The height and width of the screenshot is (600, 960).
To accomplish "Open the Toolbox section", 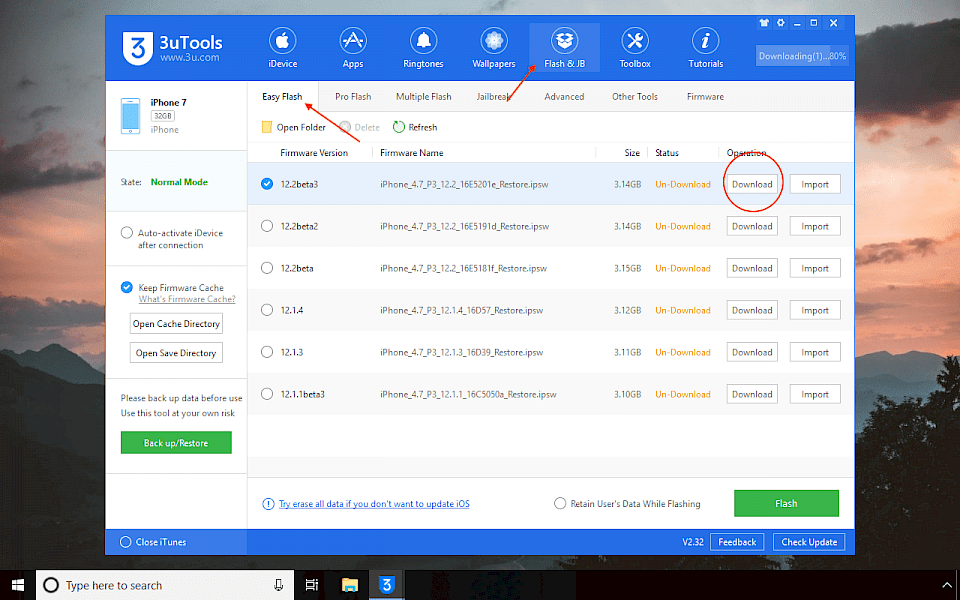I will coord(635,48).
